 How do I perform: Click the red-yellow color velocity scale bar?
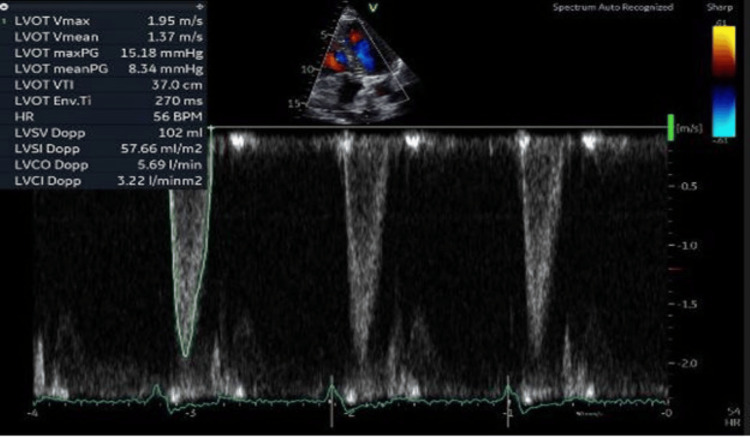(x=724, y=51)
